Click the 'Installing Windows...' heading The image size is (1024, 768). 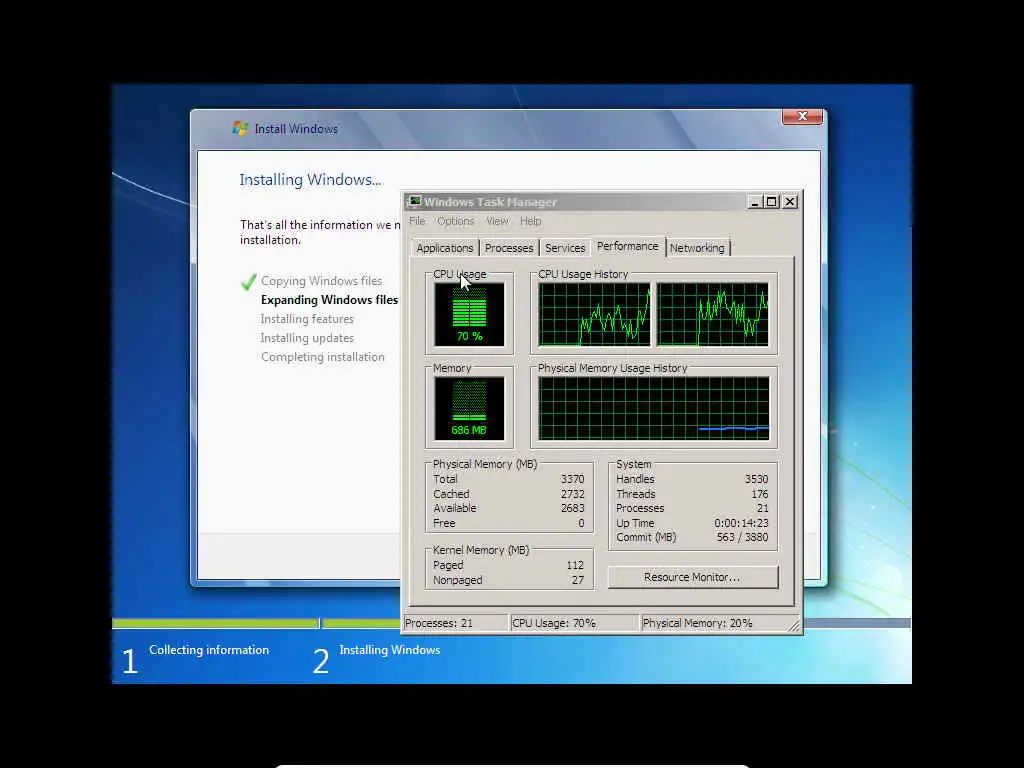[x=310, y=180]
